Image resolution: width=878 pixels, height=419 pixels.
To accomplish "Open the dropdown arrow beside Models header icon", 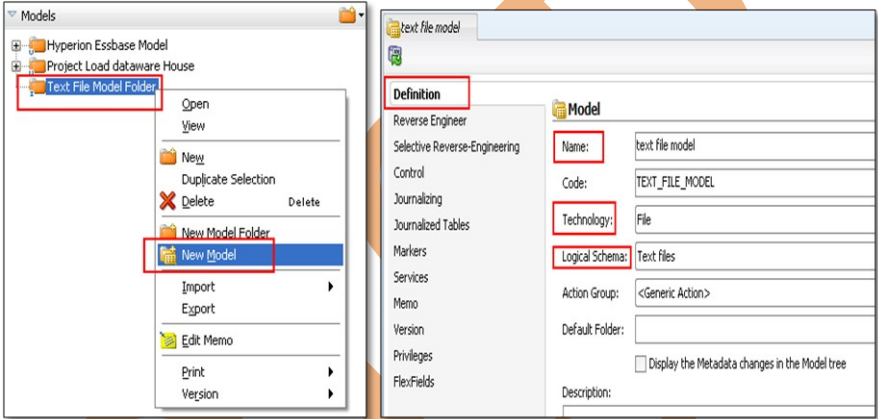I will tap(361, 16).
